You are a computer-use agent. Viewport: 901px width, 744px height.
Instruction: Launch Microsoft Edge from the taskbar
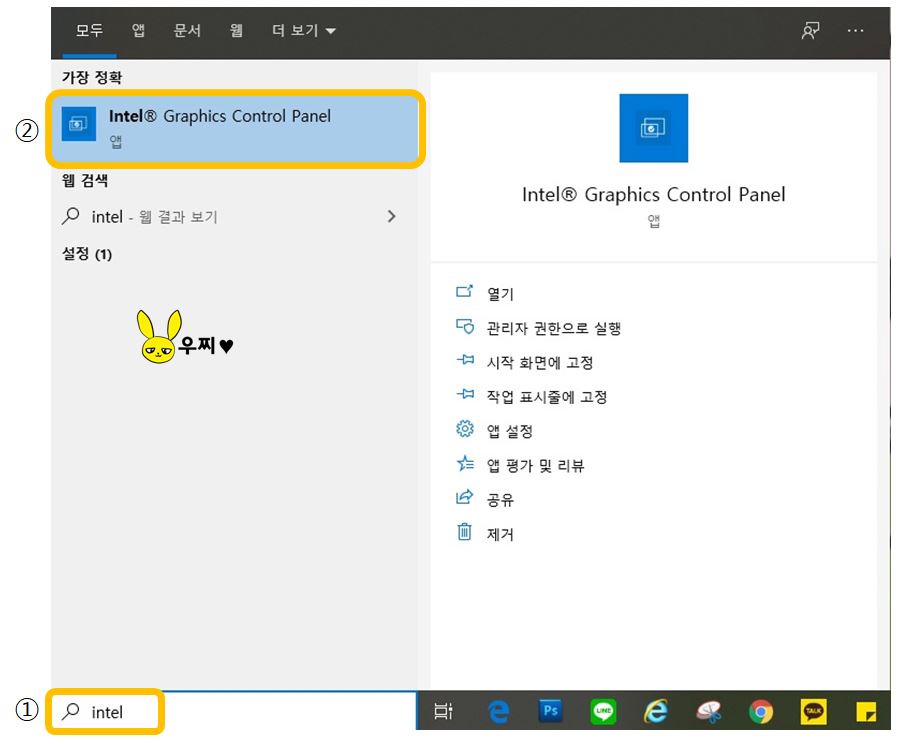tap(498, 711)
